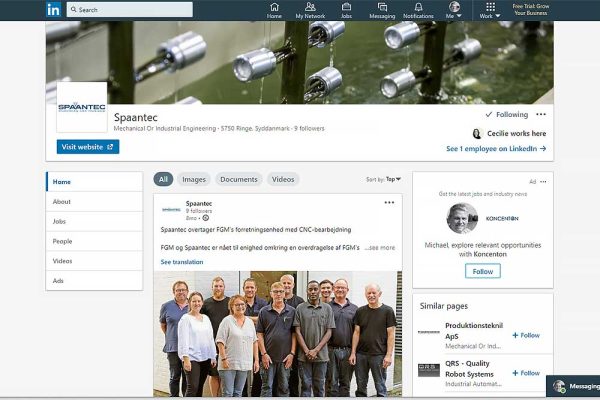Open the group photo in the post
This screenshot has width=600, height=400.
tap(278, 334)
